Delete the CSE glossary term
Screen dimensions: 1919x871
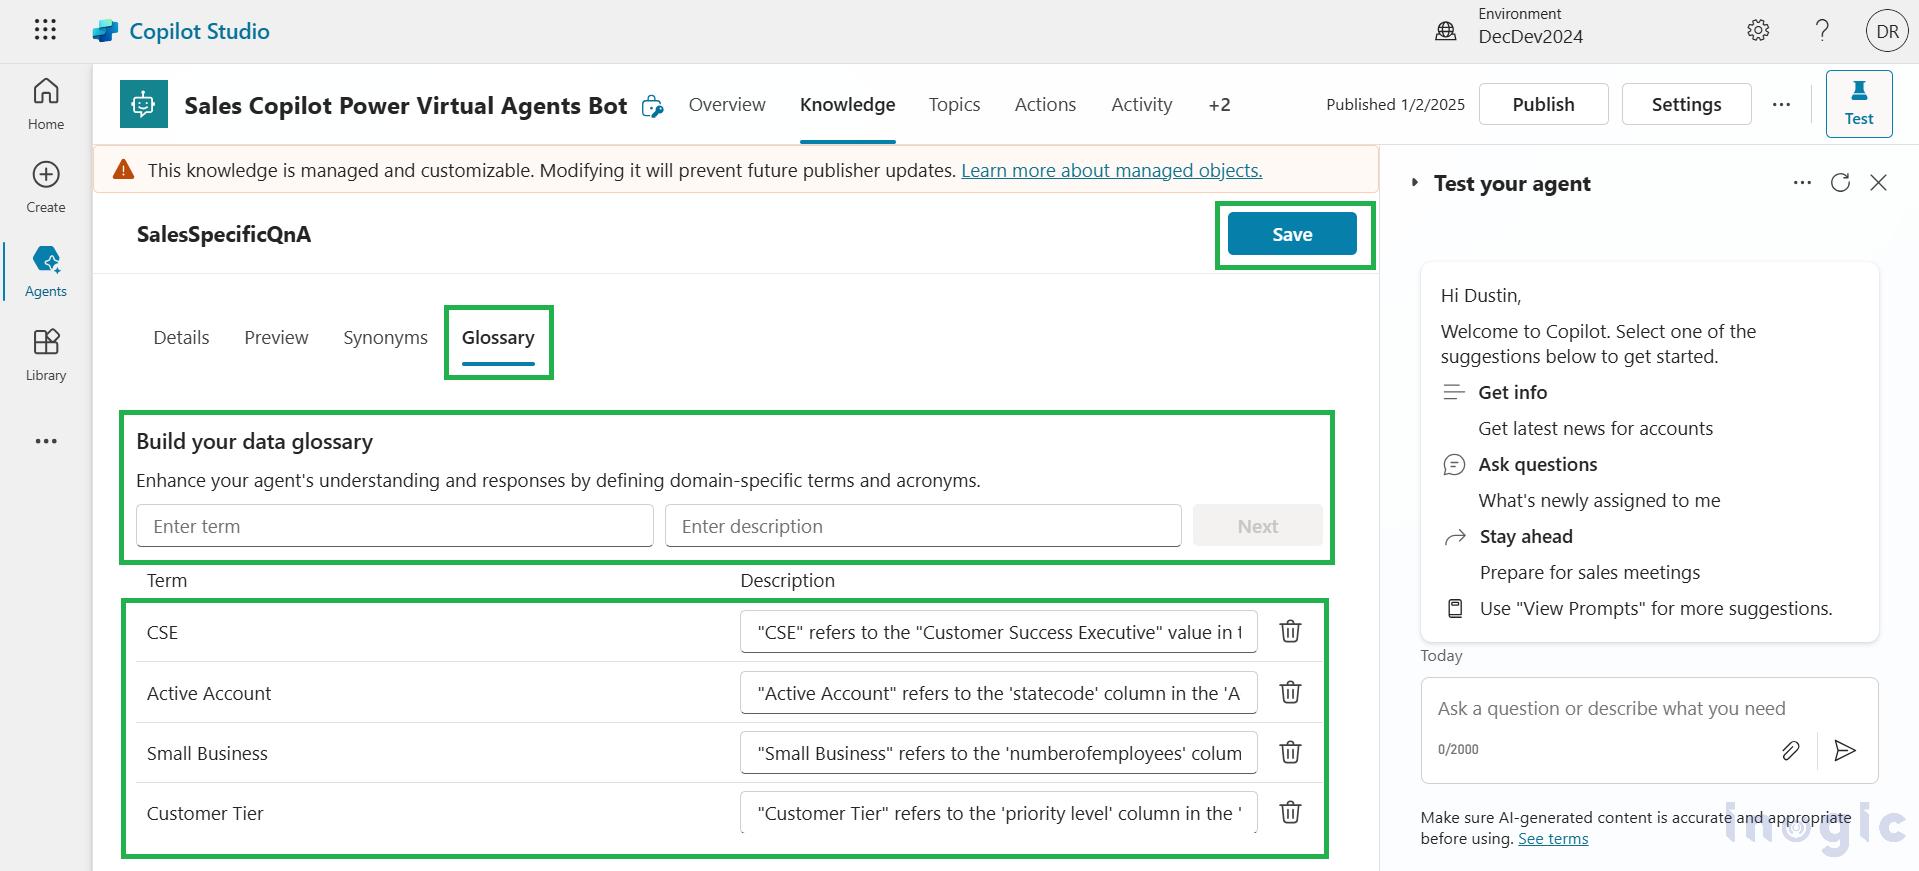[1290, 631]
